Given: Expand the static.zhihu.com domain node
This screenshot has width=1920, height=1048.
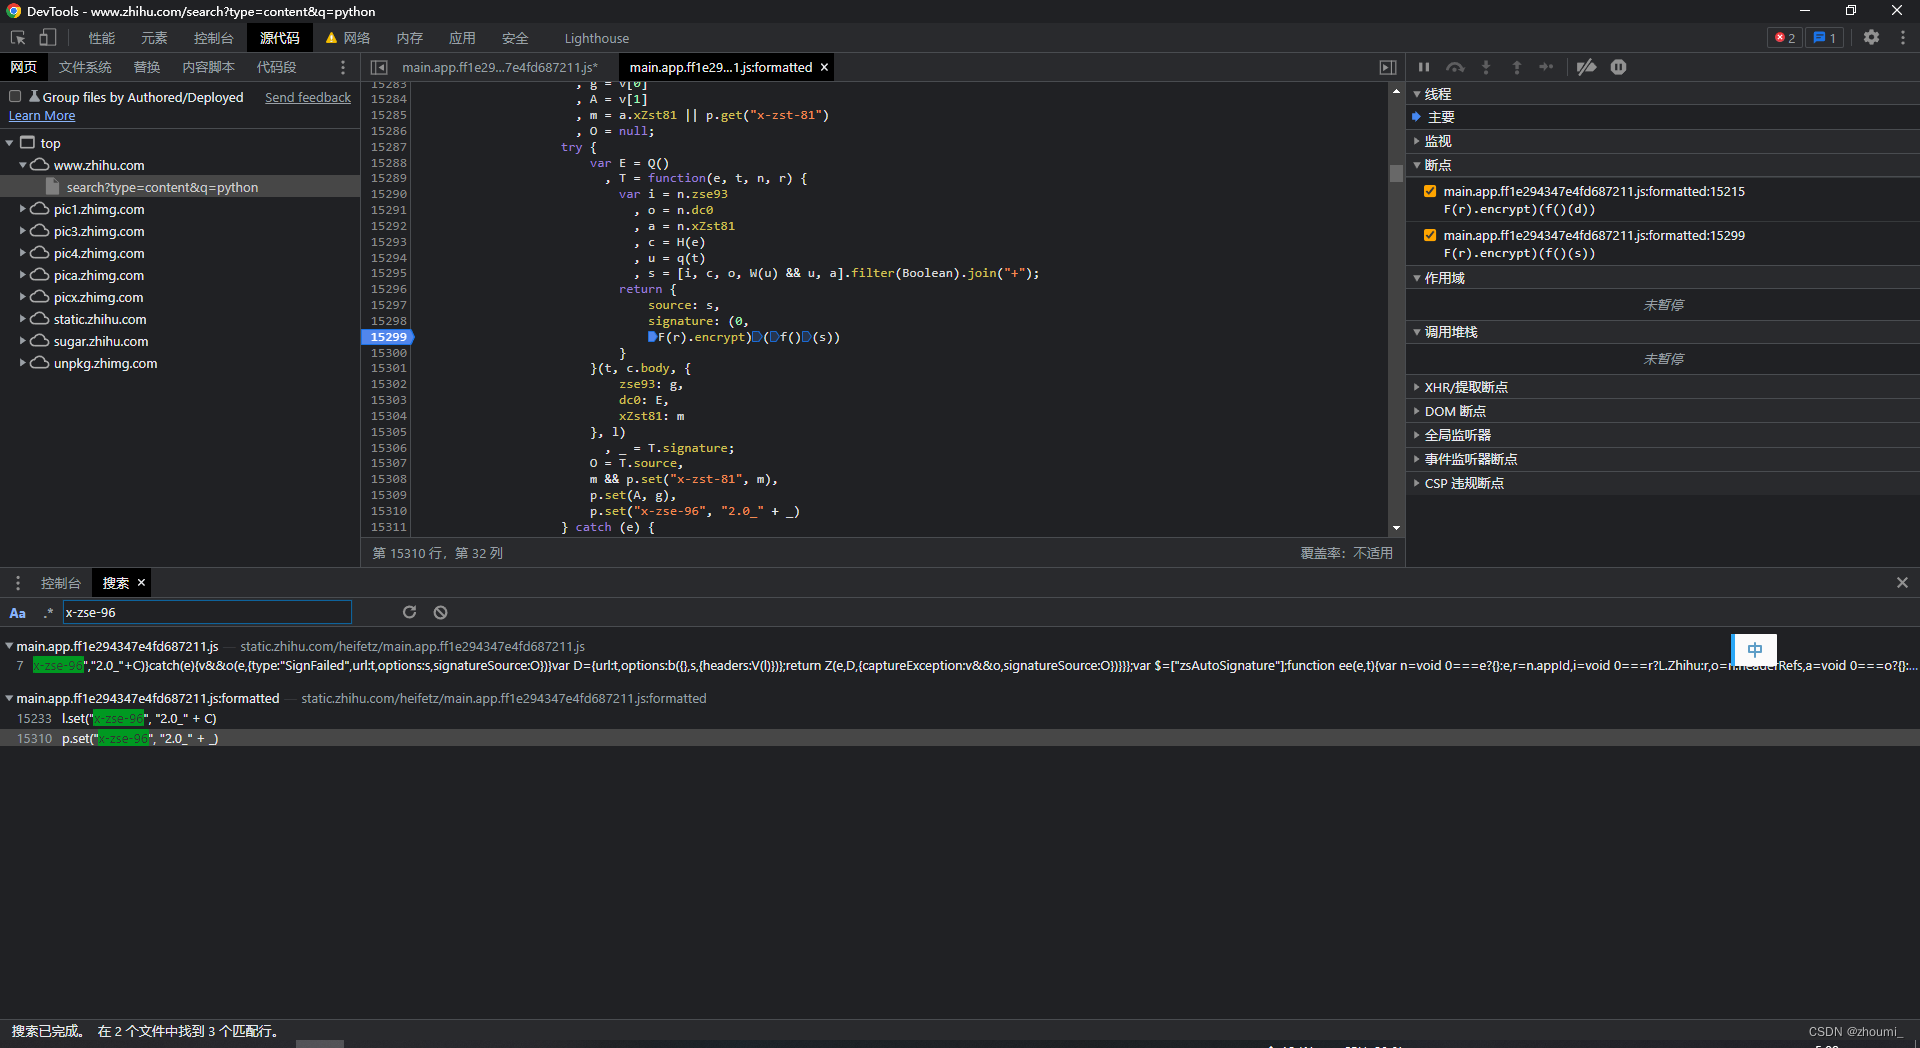Looking at the screenshot, I should (x=22, y=319).
